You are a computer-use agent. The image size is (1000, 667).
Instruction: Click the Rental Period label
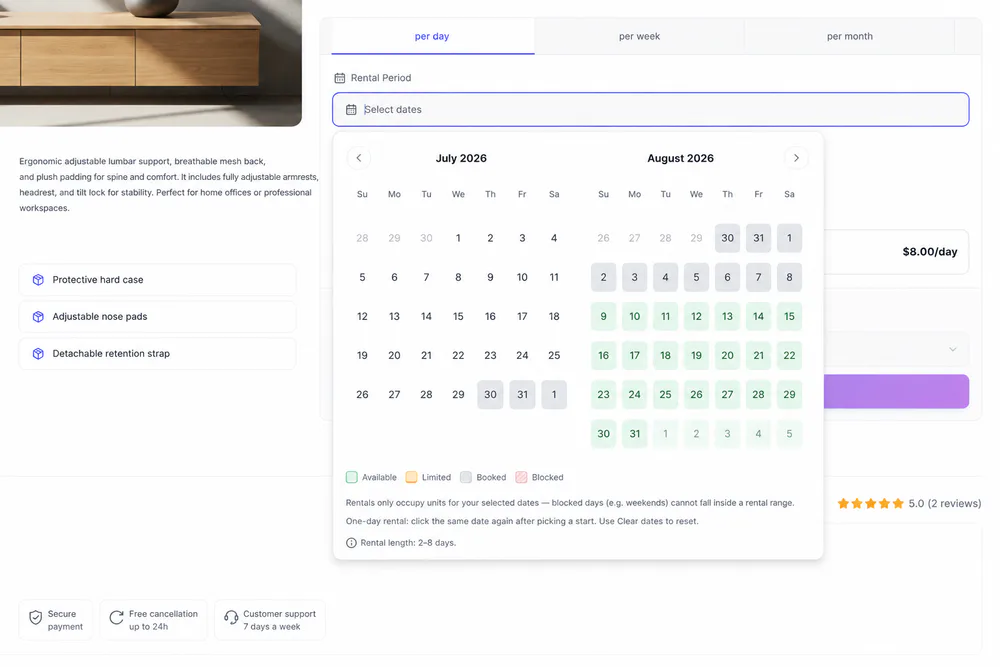point(381,78)
